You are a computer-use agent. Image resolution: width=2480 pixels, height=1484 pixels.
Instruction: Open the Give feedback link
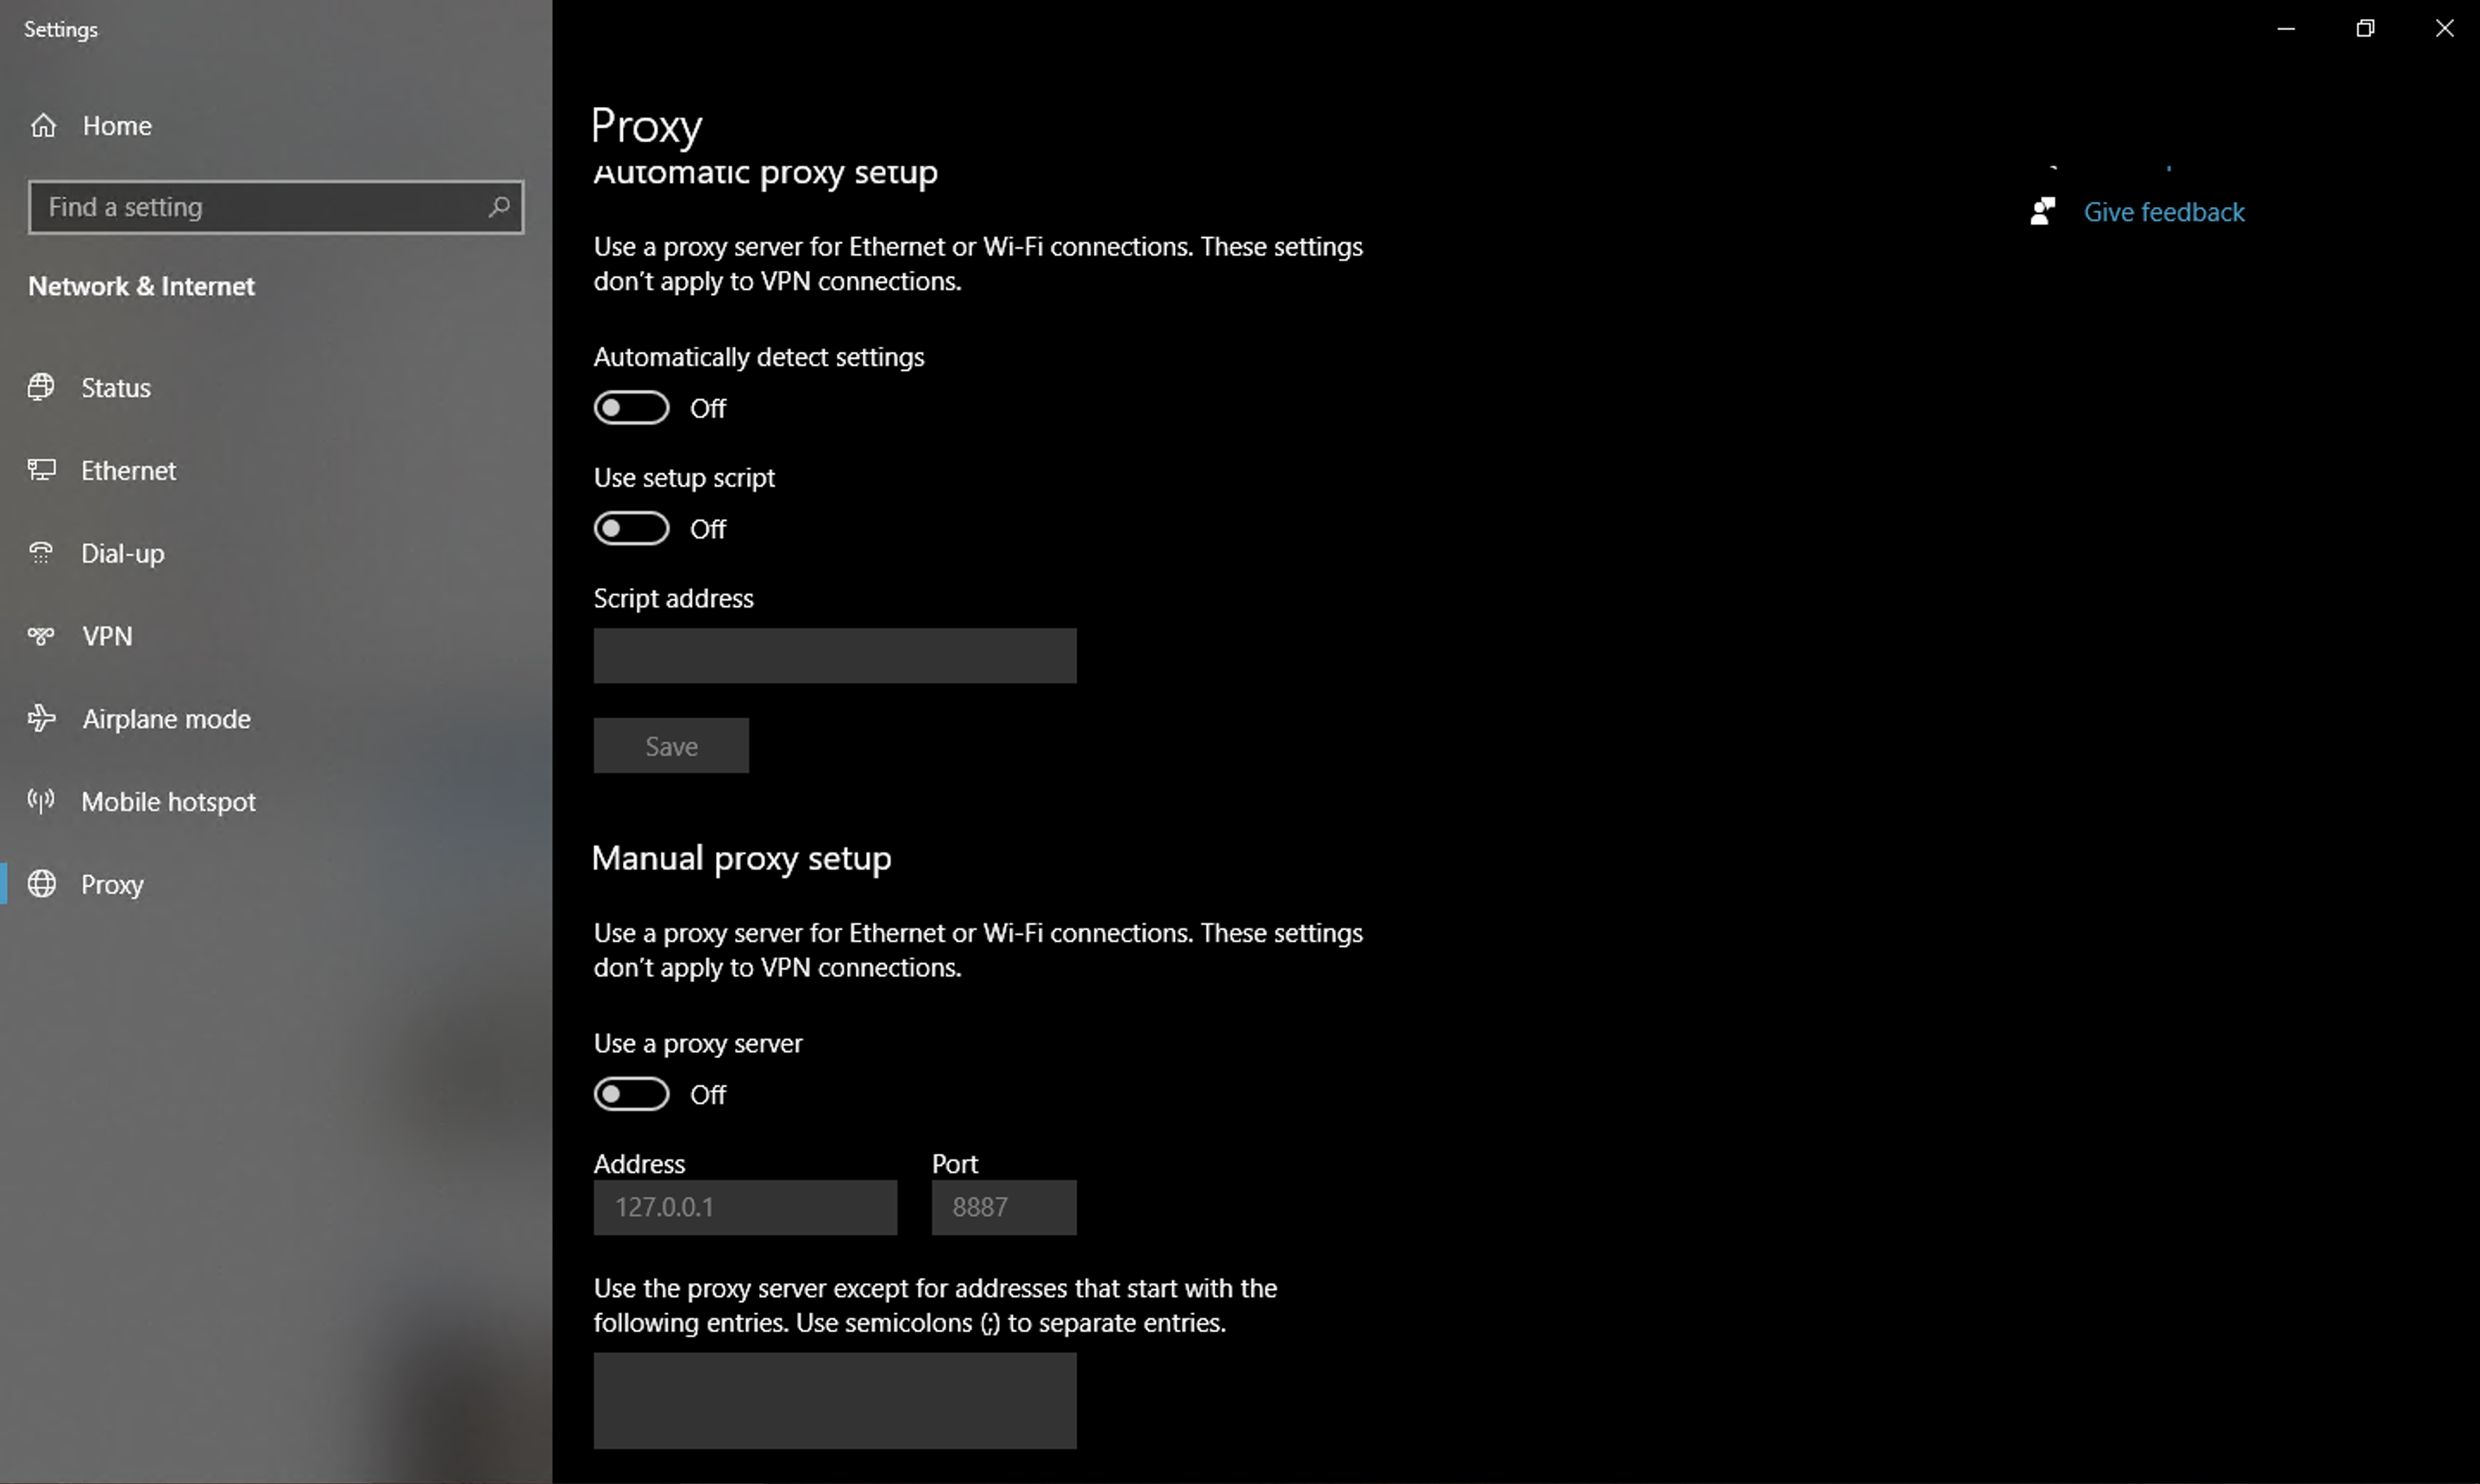click(x=2163, y=212)
